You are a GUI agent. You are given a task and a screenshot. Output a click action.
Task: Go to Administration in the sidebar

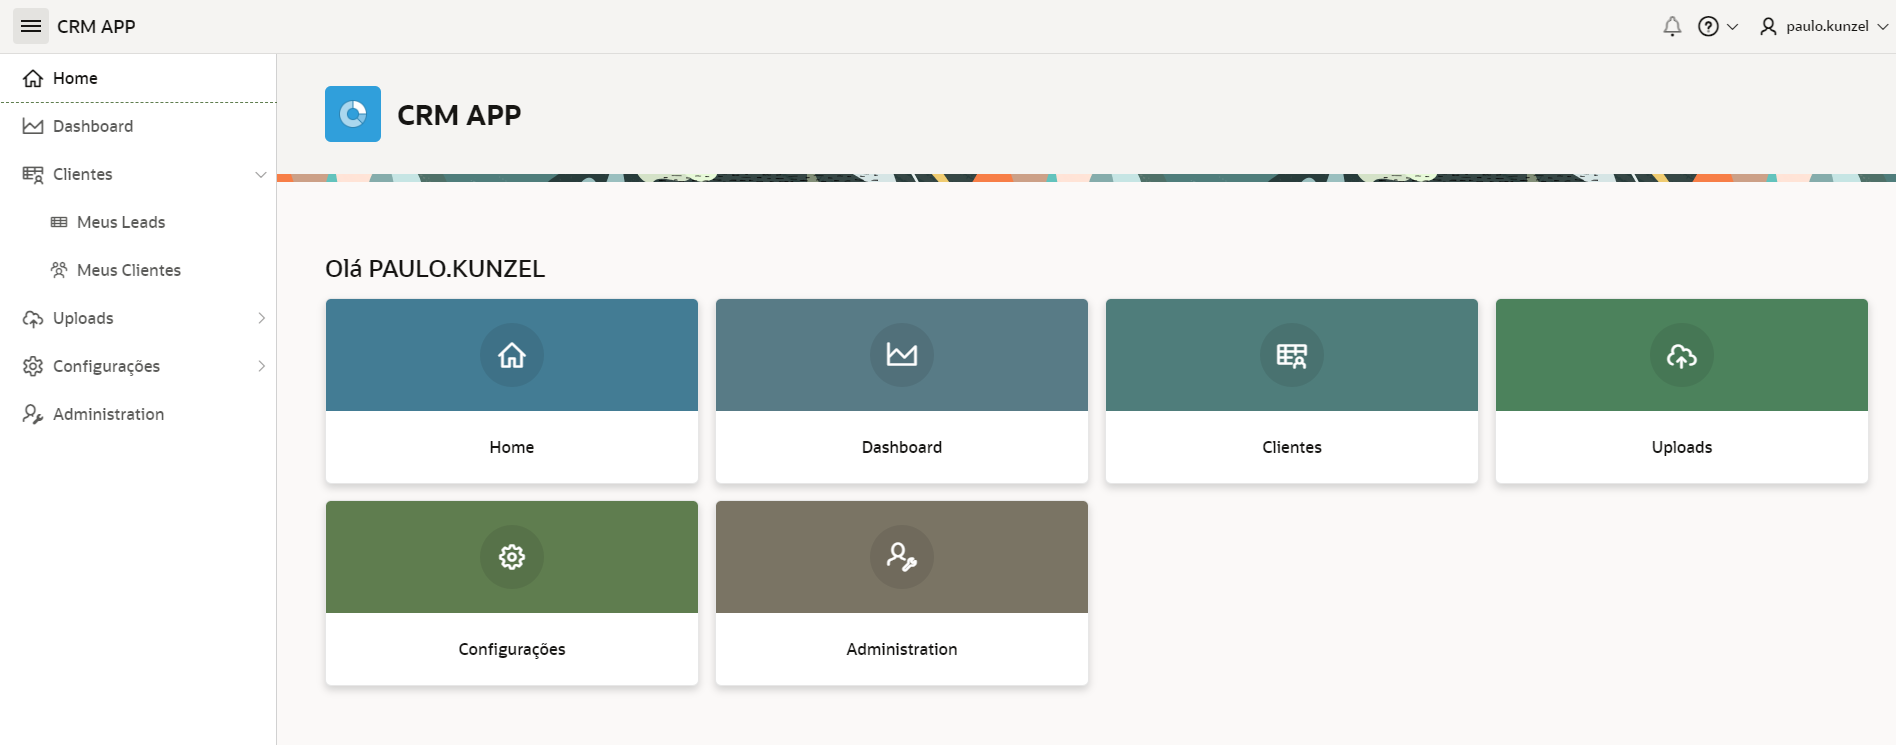coord(108,414)
